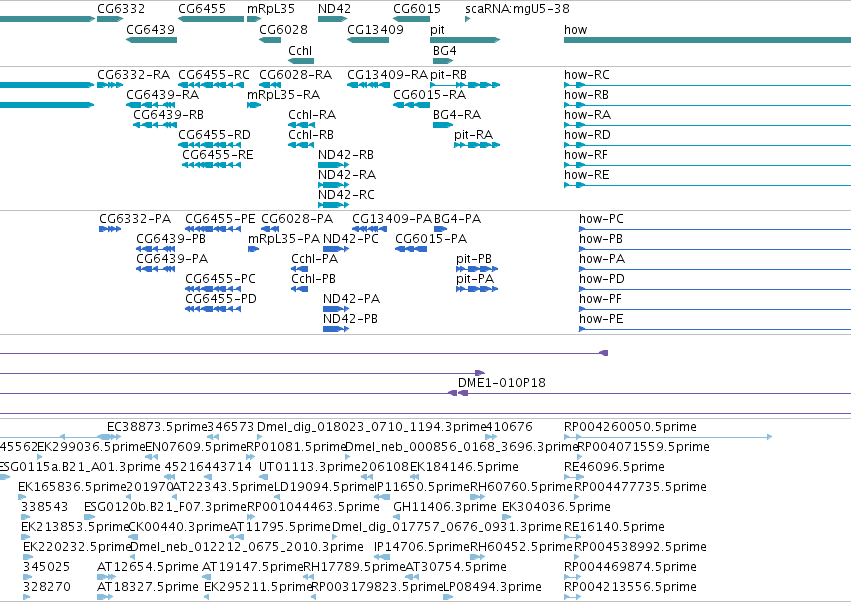Select transcript CG6455-RC
The width and height of the screenshot is (851, 602).
(214, 74)
